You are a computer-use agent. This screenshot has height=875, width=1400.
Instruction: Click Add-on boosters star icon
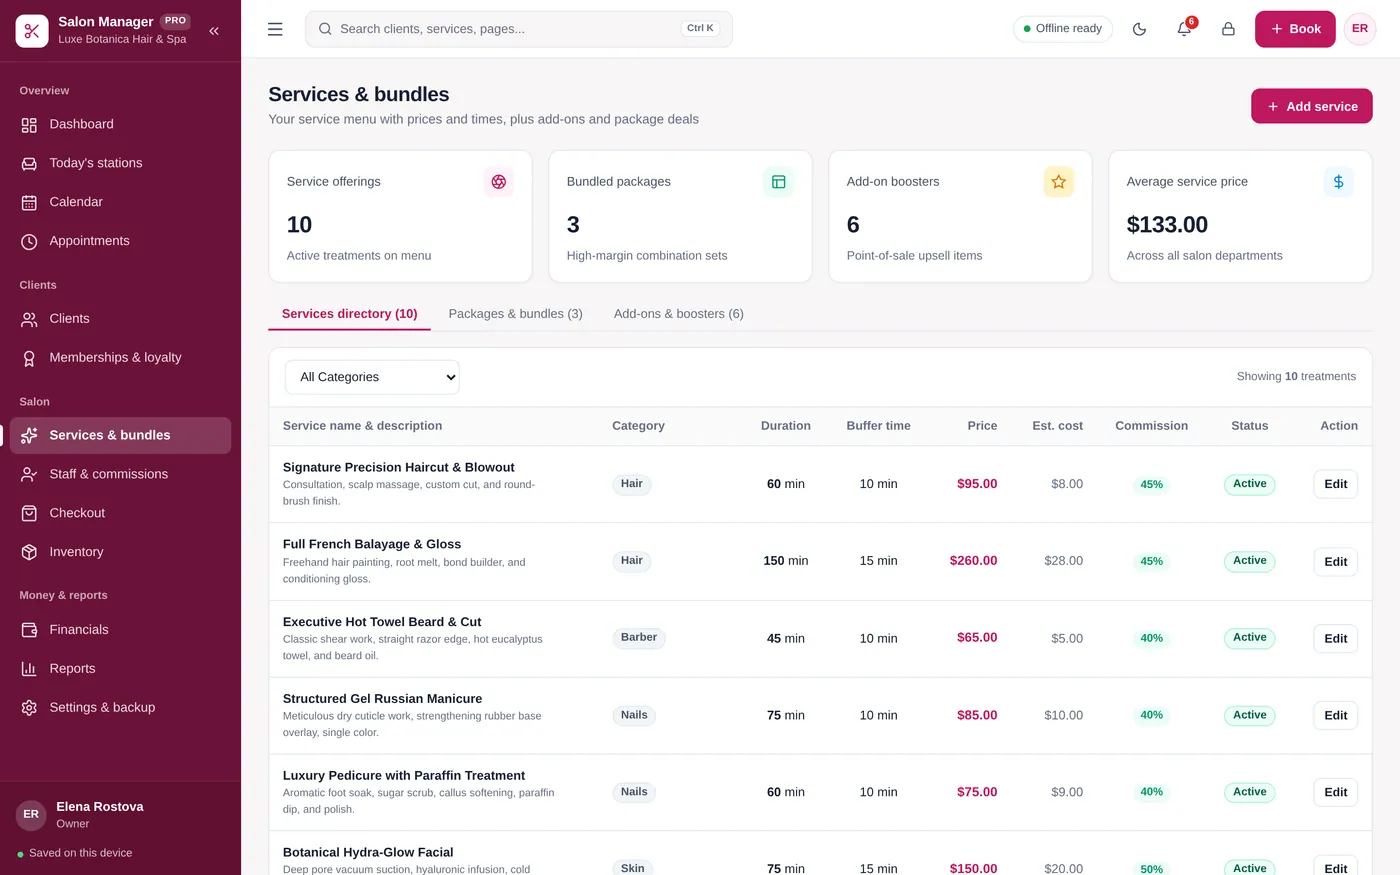click(1058, 182)
